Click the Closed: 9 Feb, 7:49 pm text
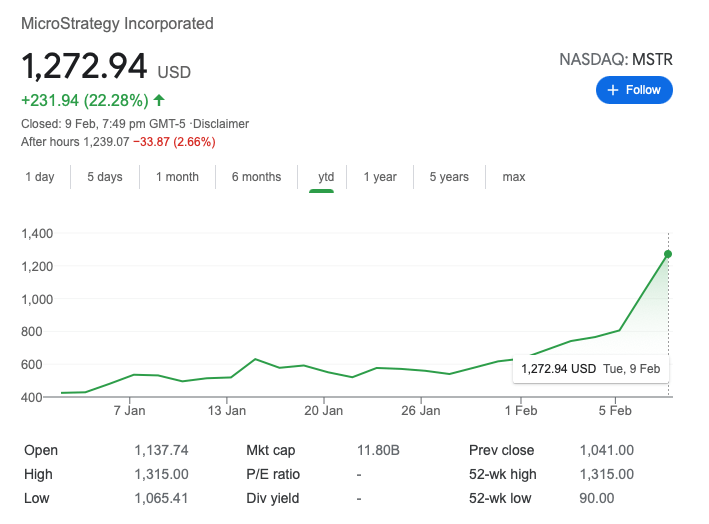 pos(83,124)
